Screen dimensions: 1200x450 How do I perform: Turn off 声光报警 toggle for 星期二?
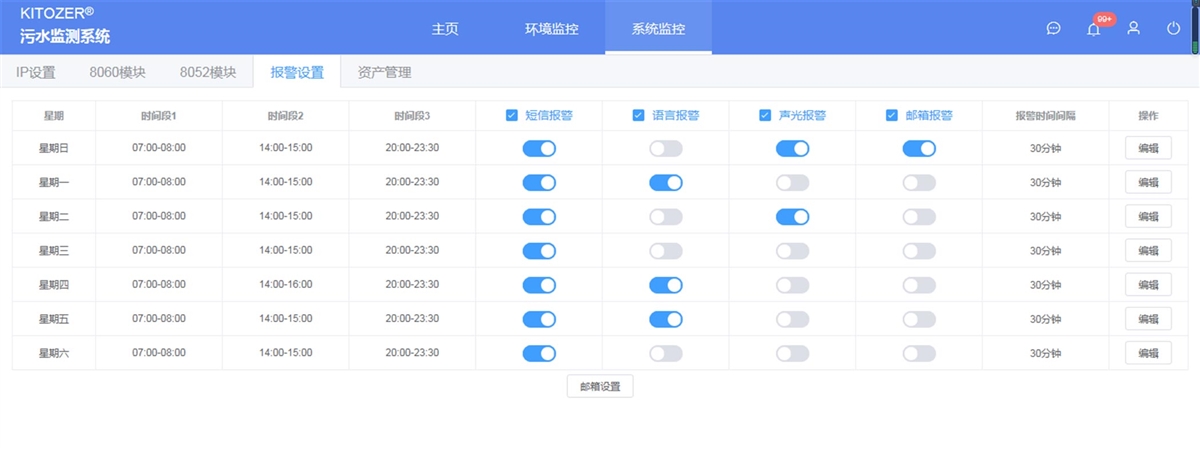pos(793,217)
